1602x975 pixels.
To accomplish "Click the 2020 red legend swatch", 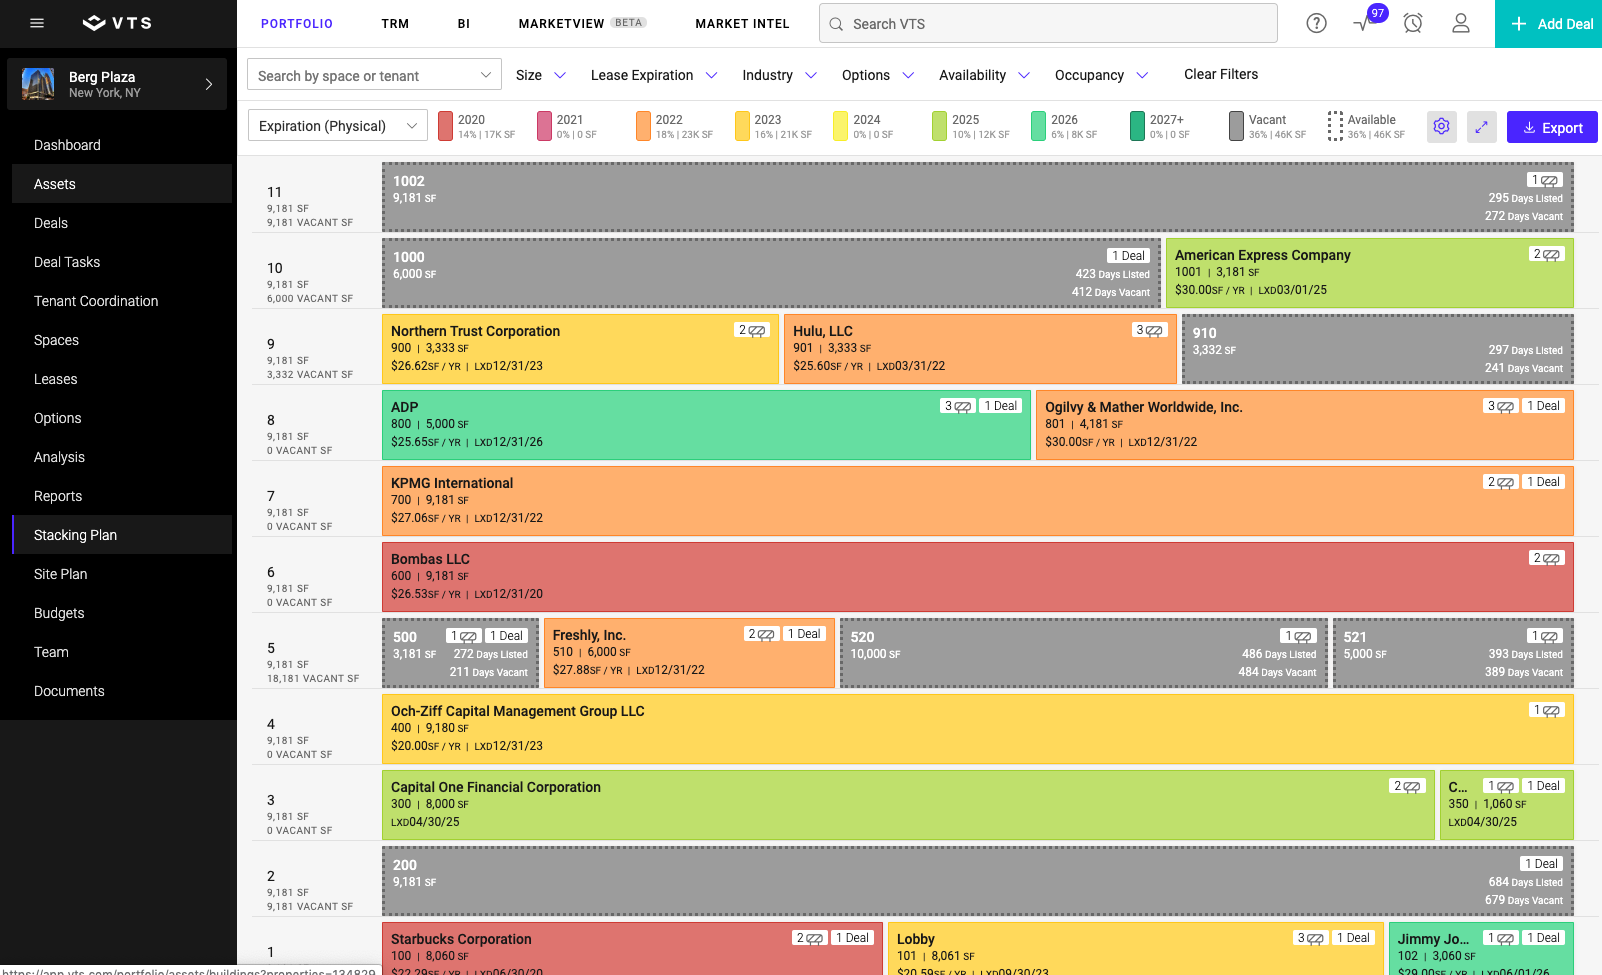I will pyautogui.click(x=445, y=126).
